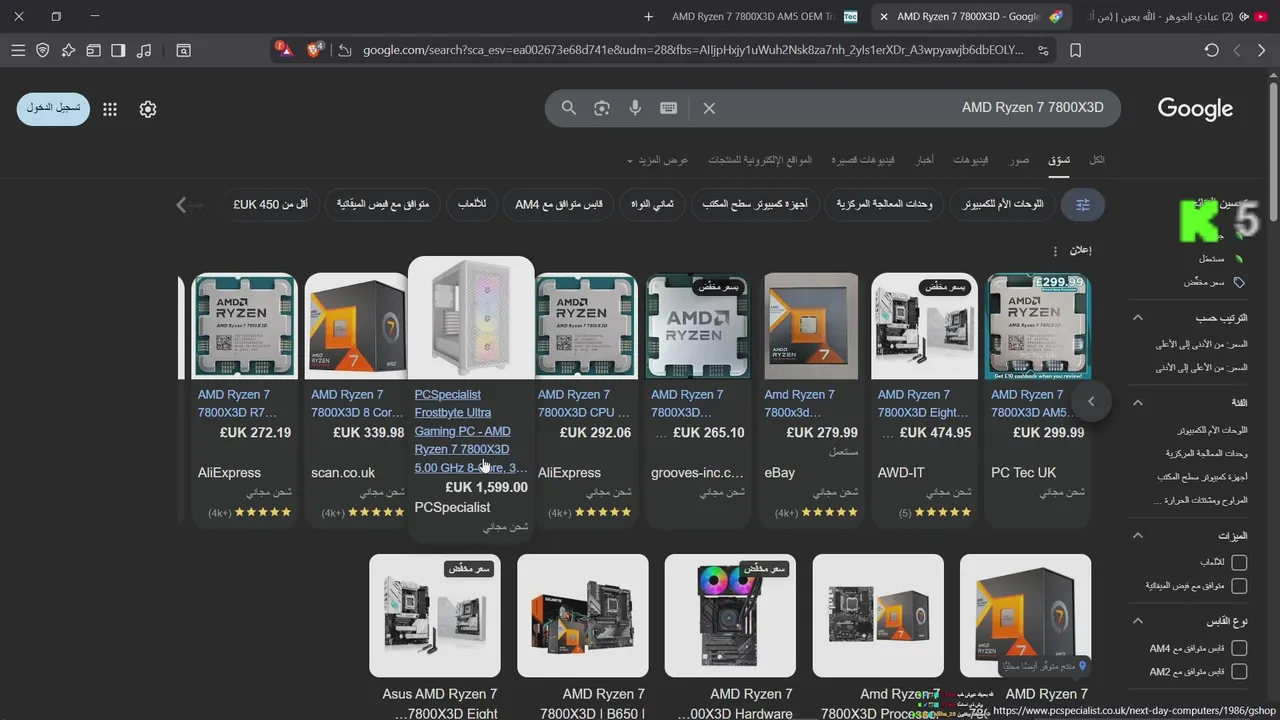The height and width of the screenshot is (720, 1280).
Task: Search by image with Lens icon
Action: (602, 108)
